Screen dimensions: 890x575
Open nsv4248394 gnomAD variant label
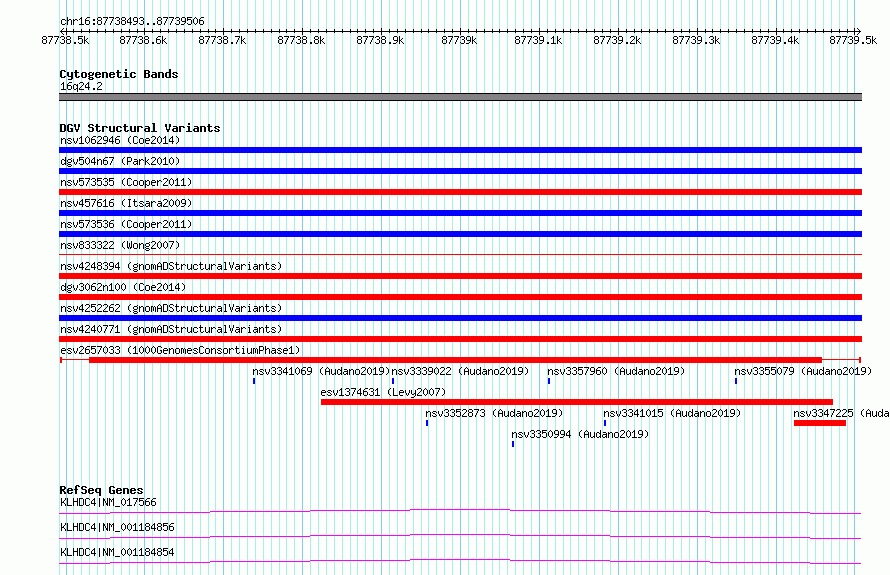click(x=171, y=266)
